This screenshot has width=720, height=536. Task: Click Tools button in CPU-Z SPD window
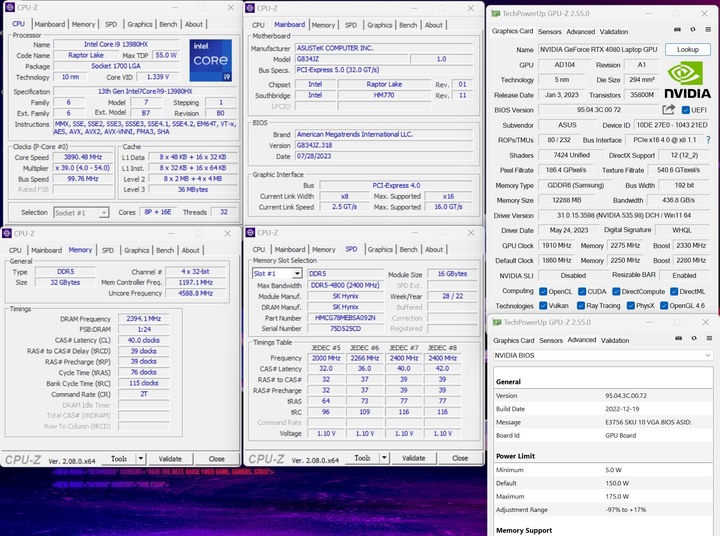click(x=362, y=457)
